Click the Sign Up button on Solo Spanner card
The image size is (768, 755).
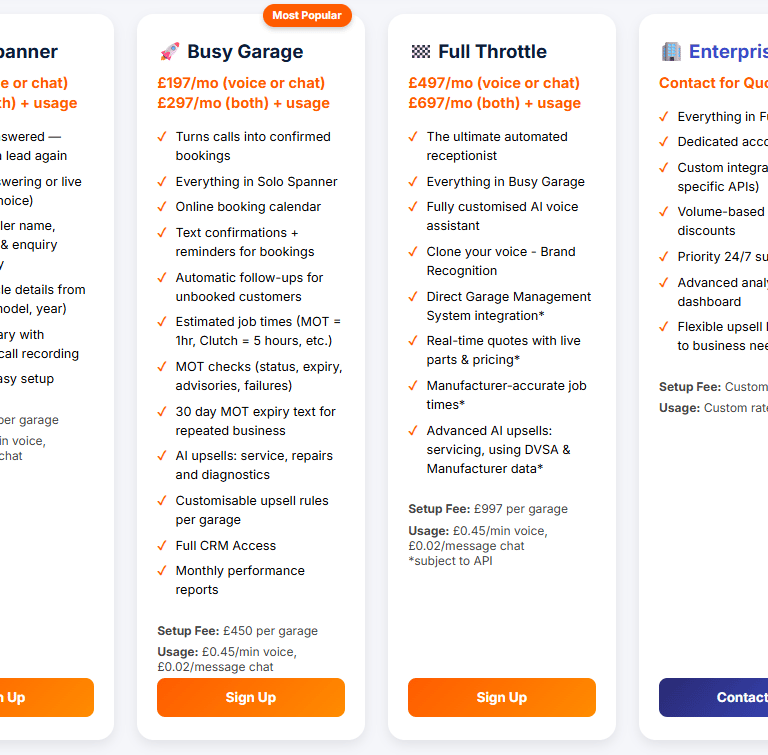[x=47, y=697]
